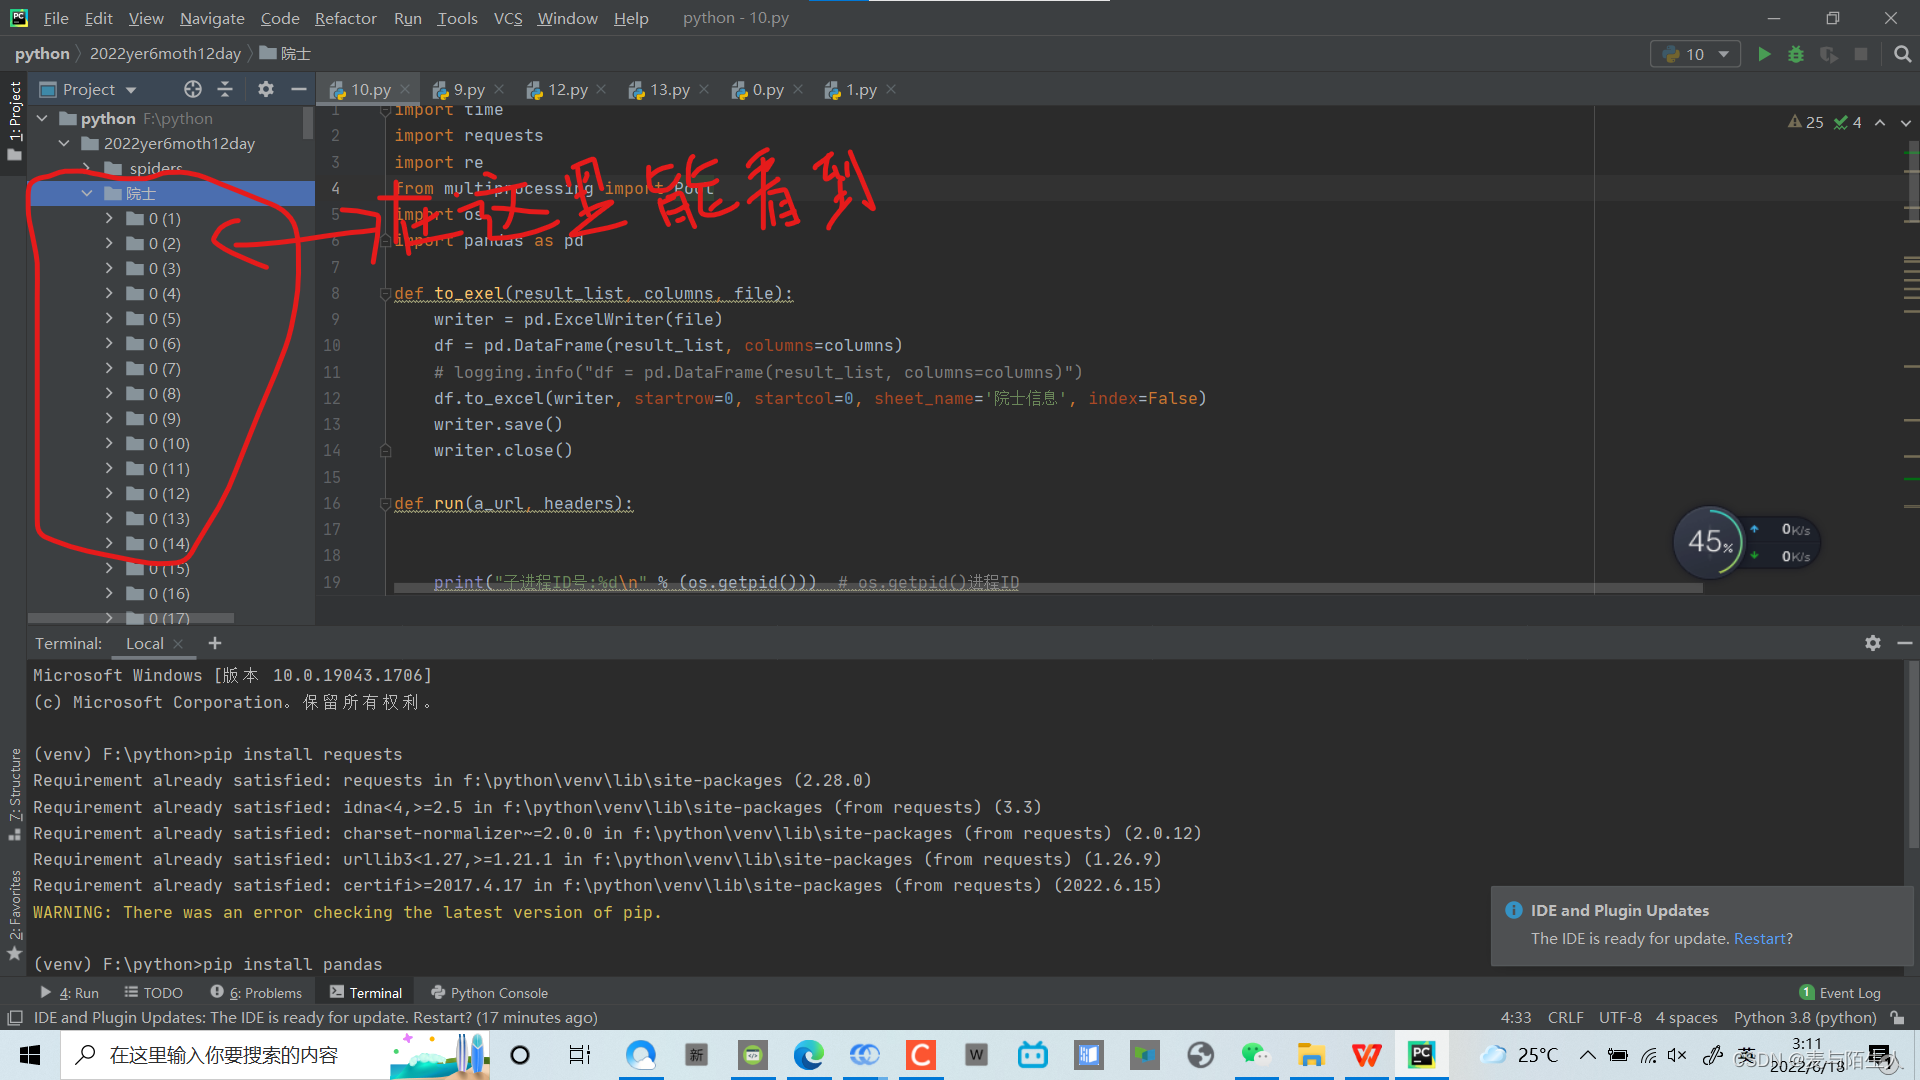This screenshot has height=1080, width=1920.
Task: Click the Debug bug icon
Action: pyautogui.click(x=1796, y=54)
